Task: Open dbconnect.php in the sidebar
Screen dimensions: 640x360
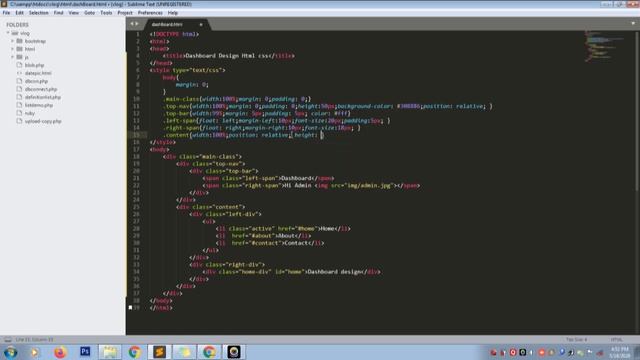Action: point(41,89)
